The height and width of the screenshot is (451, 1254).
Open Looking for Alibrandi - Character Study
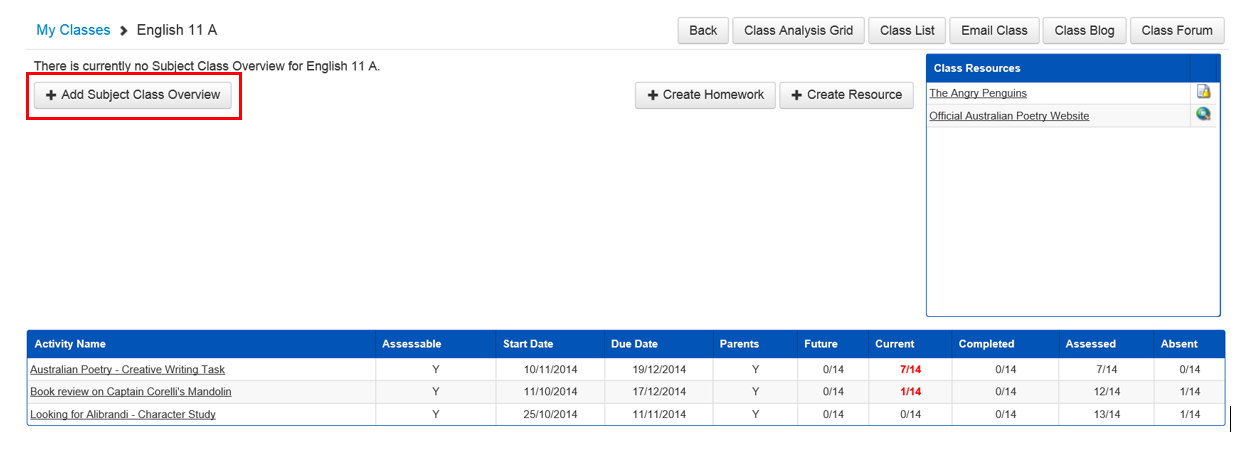123,414
